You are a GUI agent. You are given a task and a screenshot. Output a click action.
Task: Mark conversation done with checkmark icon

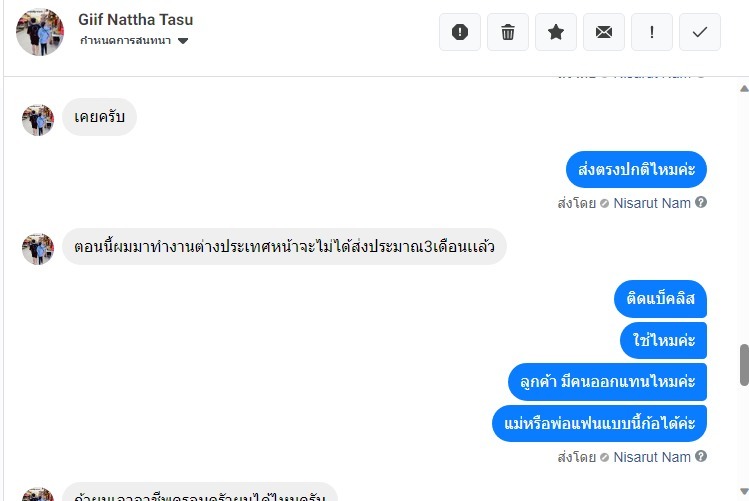pyautogui.click(x=700, y=32)
